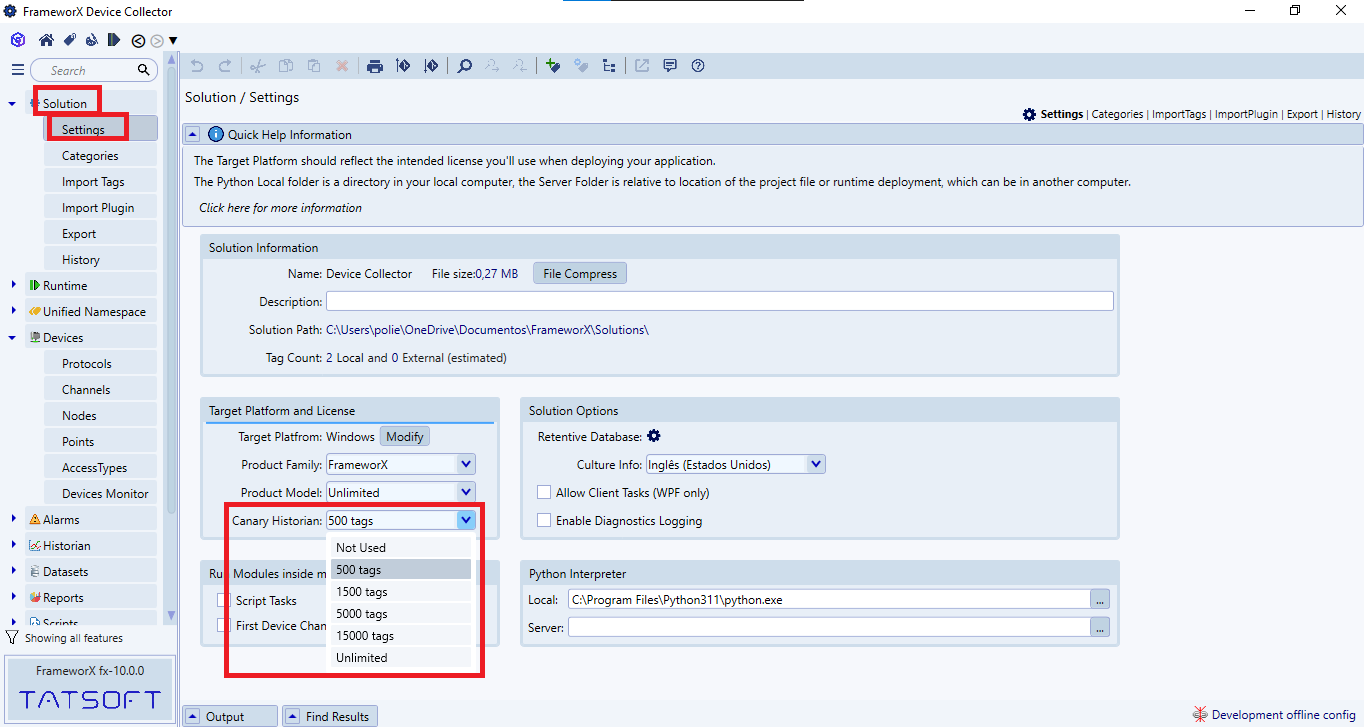Click the hamburger menu icon beside Search
Image resolution: width=1364 pixels, height=727 pixels.
tap(17, 70)
